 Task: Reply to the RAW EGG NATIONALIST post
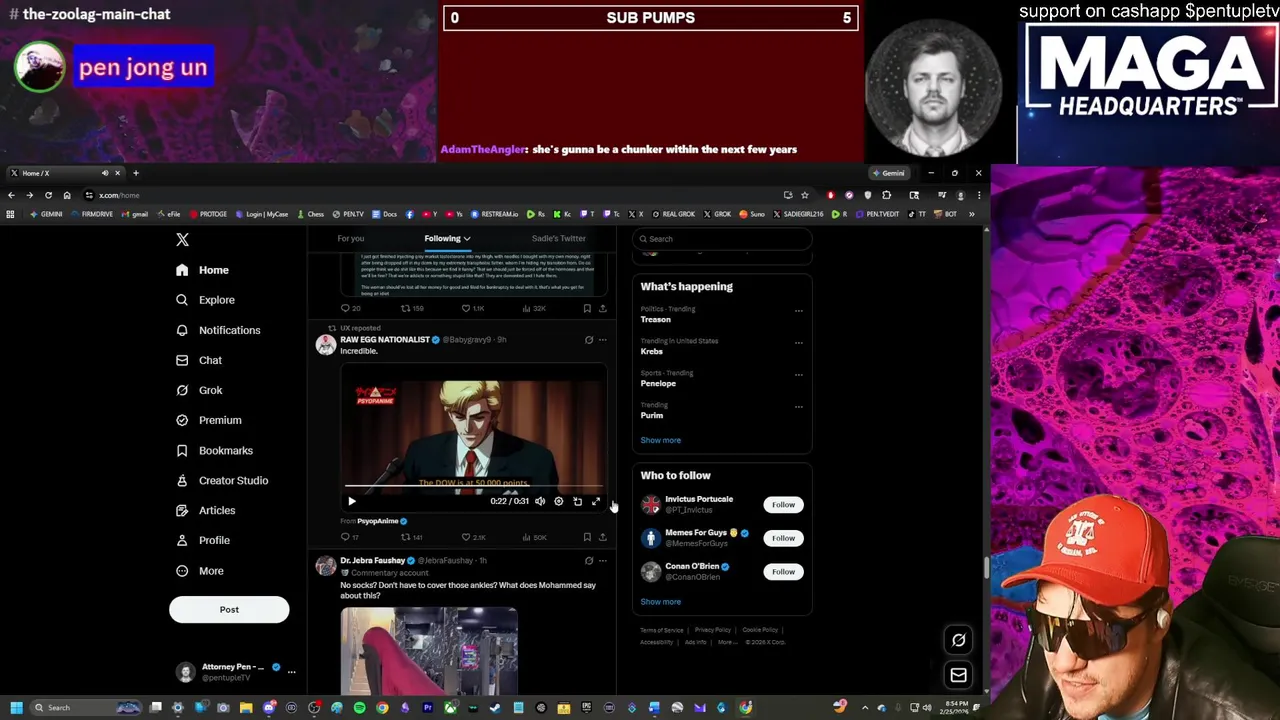coord(350,538)
